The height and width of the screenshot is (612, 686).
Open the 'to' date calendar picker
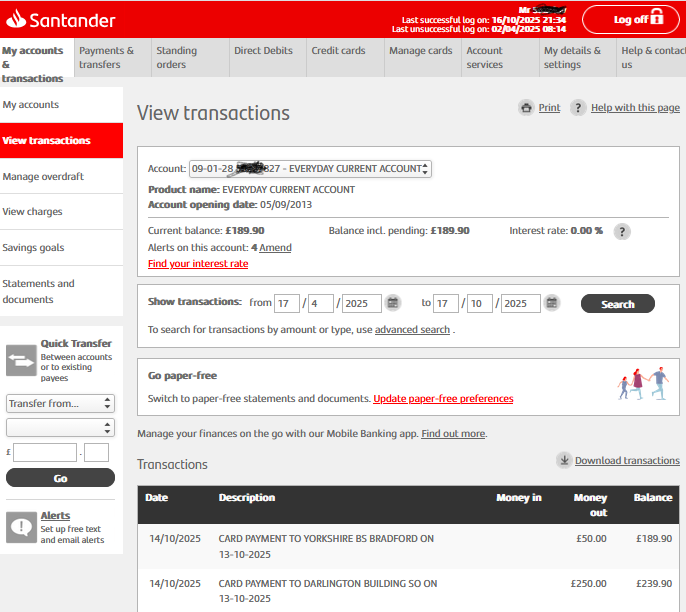click(552, 303)
